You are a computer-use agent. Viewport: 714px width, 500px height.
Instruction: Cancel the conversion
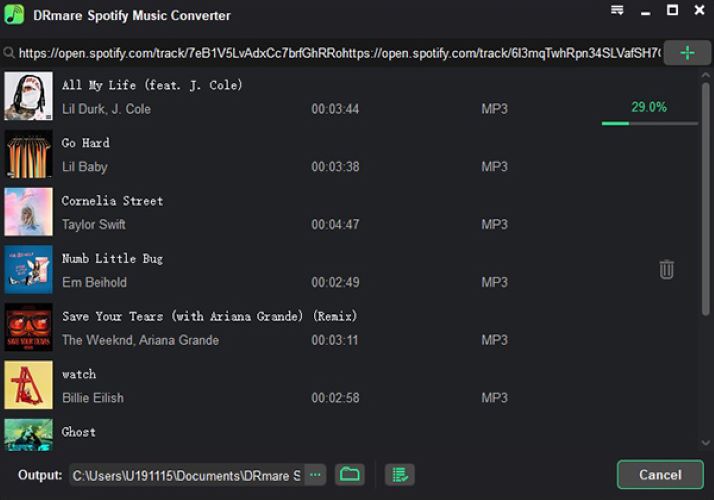660,475
